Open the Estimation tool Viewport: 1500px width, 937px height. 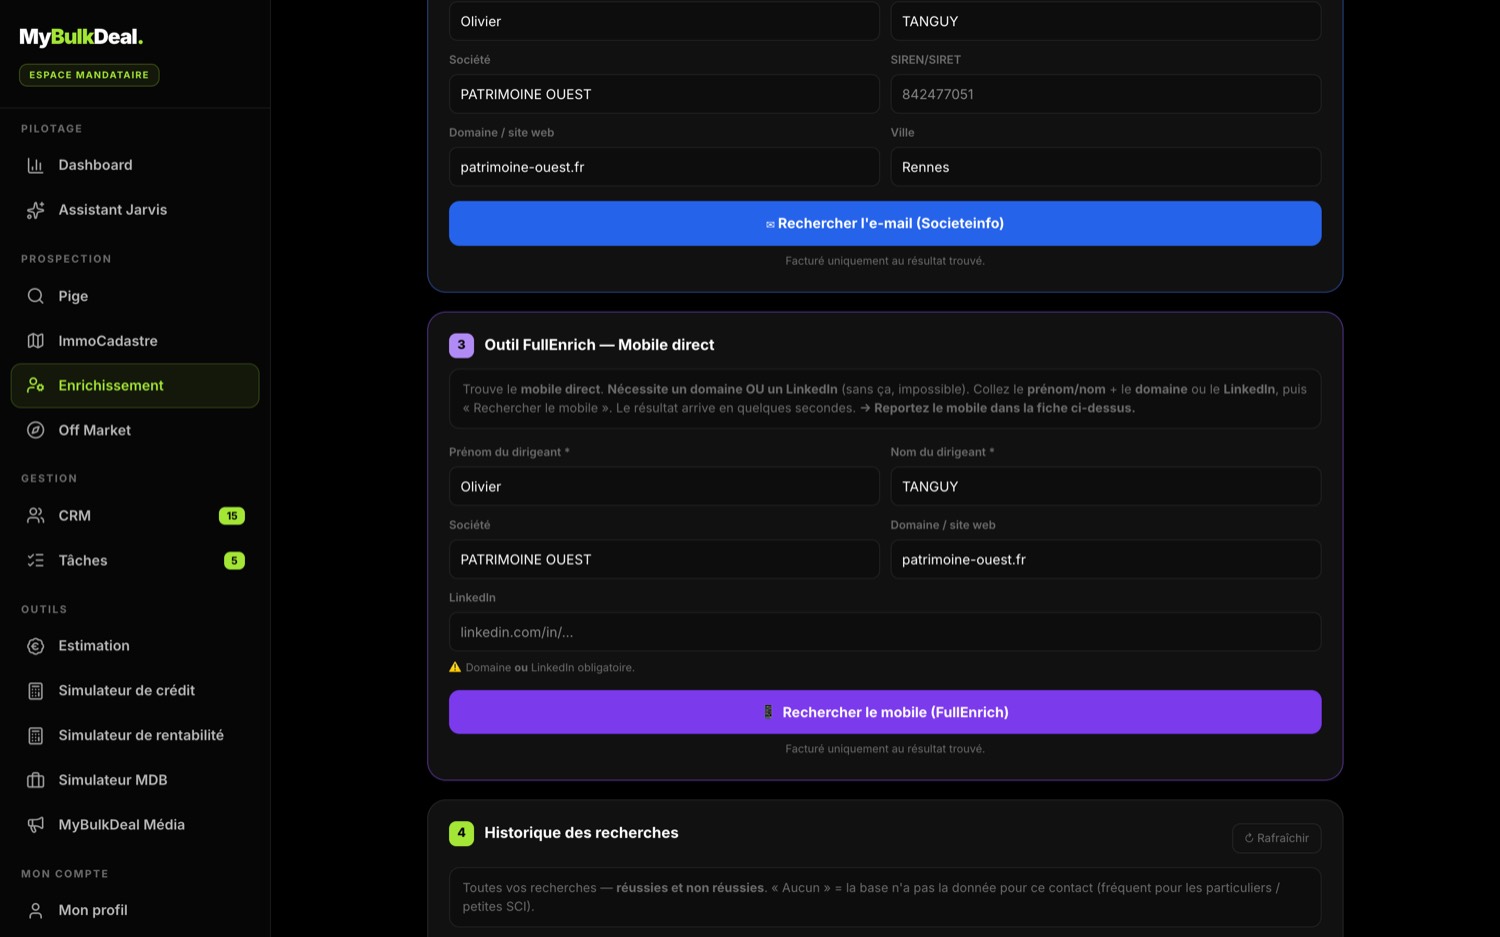click(x=135, y=646)
